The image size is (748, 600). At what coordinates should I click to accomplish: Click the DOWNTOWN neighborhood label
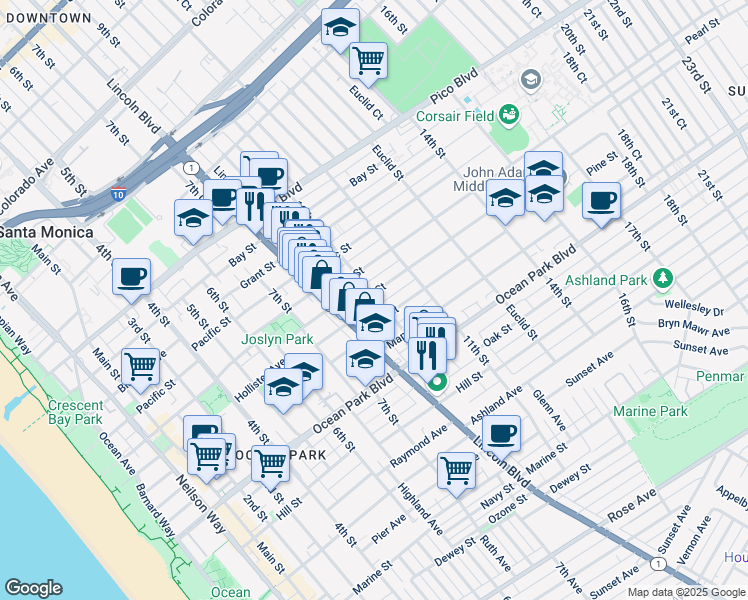[49, 18]
